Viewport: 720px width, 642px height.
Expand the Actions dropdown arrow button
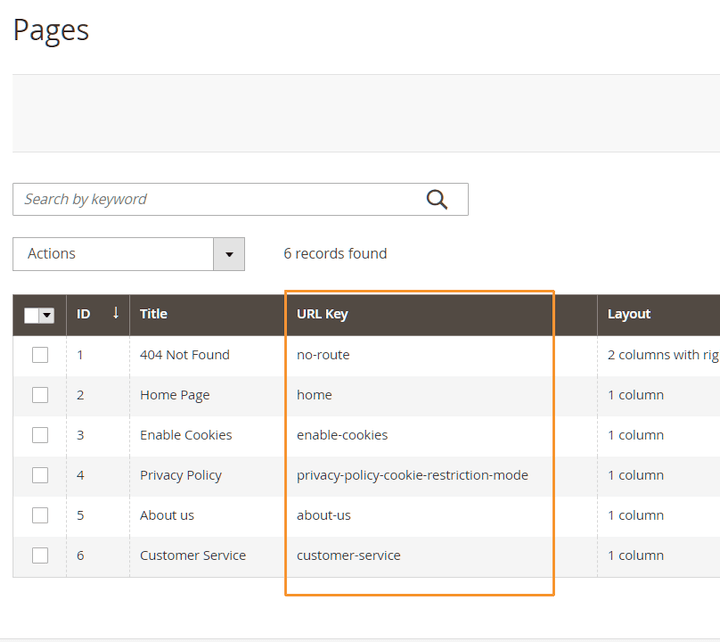[229, 254]
